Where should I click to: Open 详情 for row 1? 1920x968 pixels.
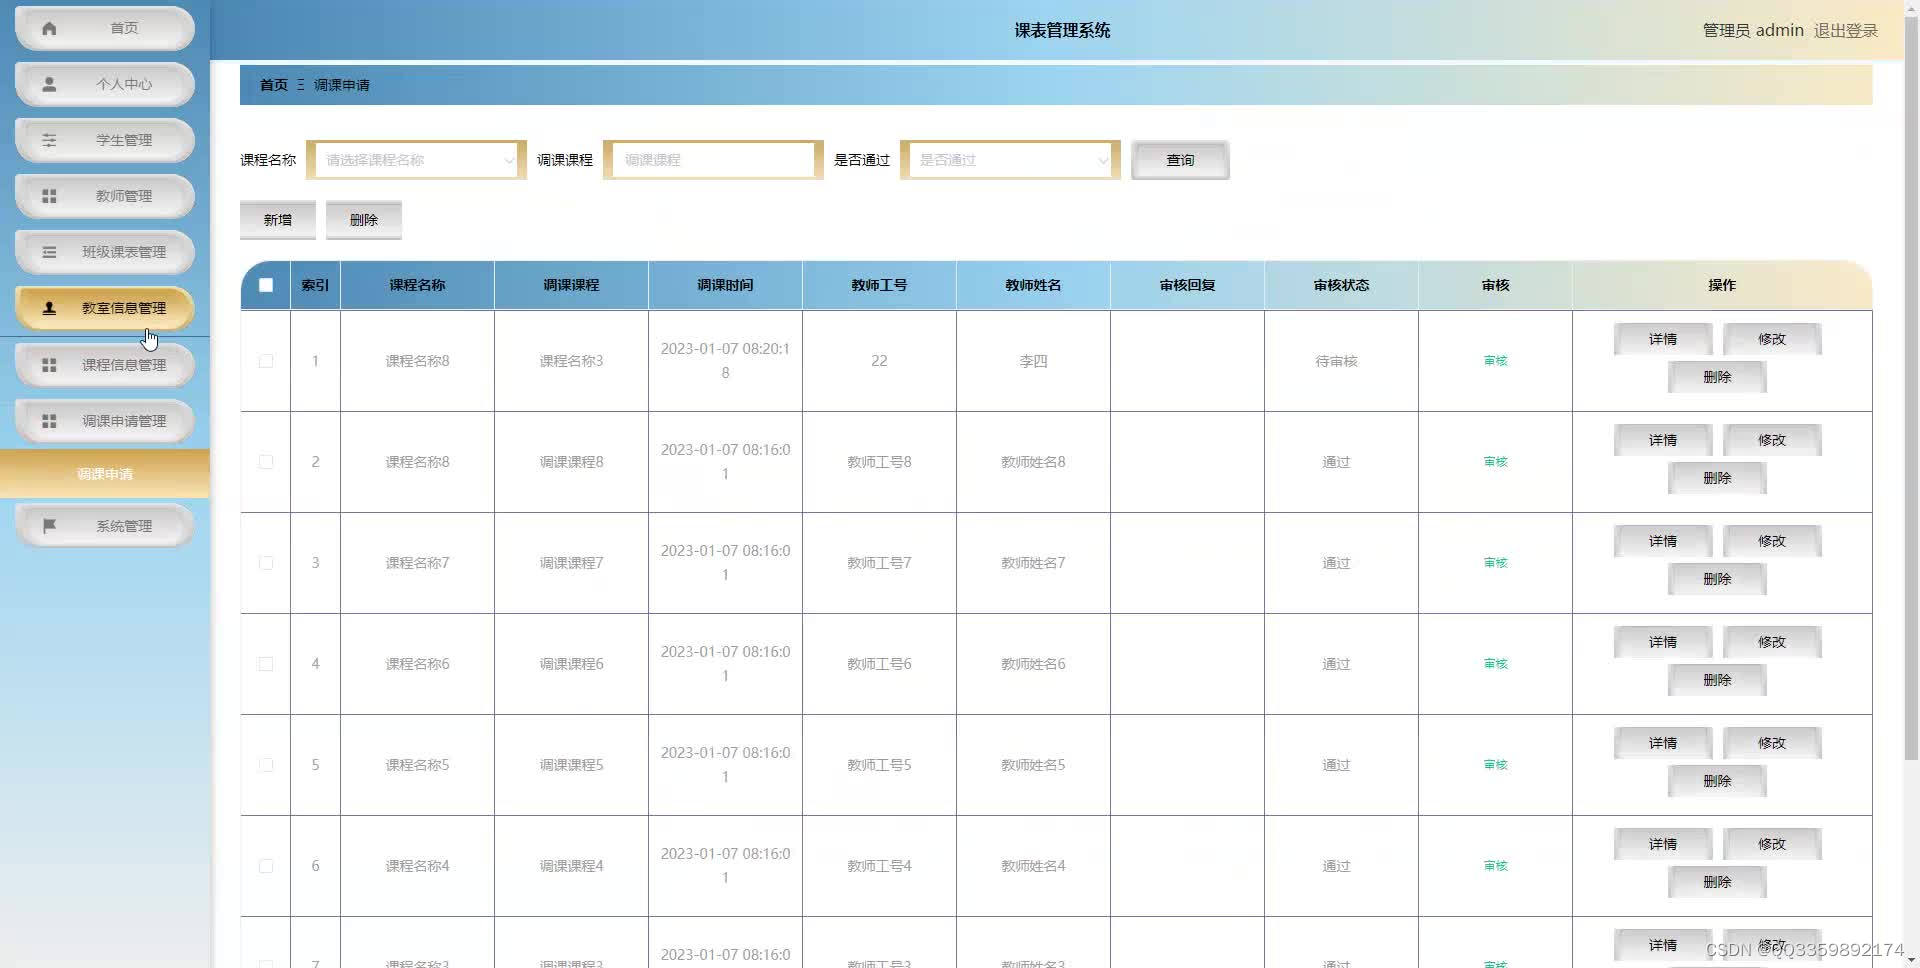pyautogui.click(x=1663, y=339)
